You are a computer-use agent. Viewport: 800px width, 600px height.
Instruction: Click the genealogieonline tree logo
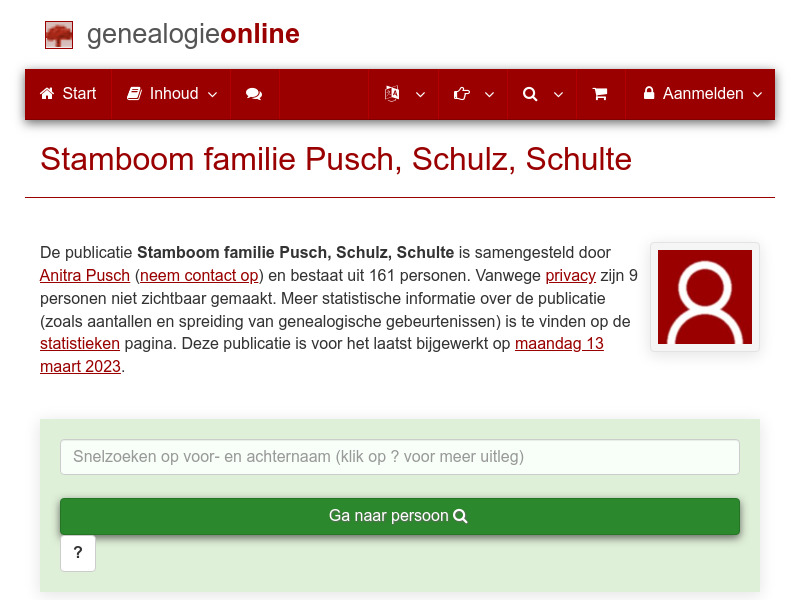(x=59, y=33)
